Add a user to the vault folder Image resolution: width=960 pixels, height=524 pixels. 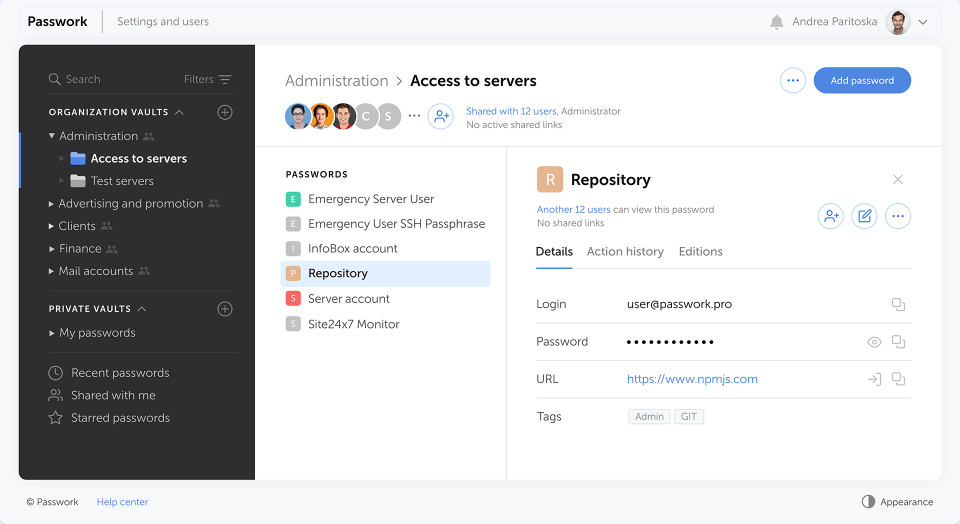tap(440, 116)
